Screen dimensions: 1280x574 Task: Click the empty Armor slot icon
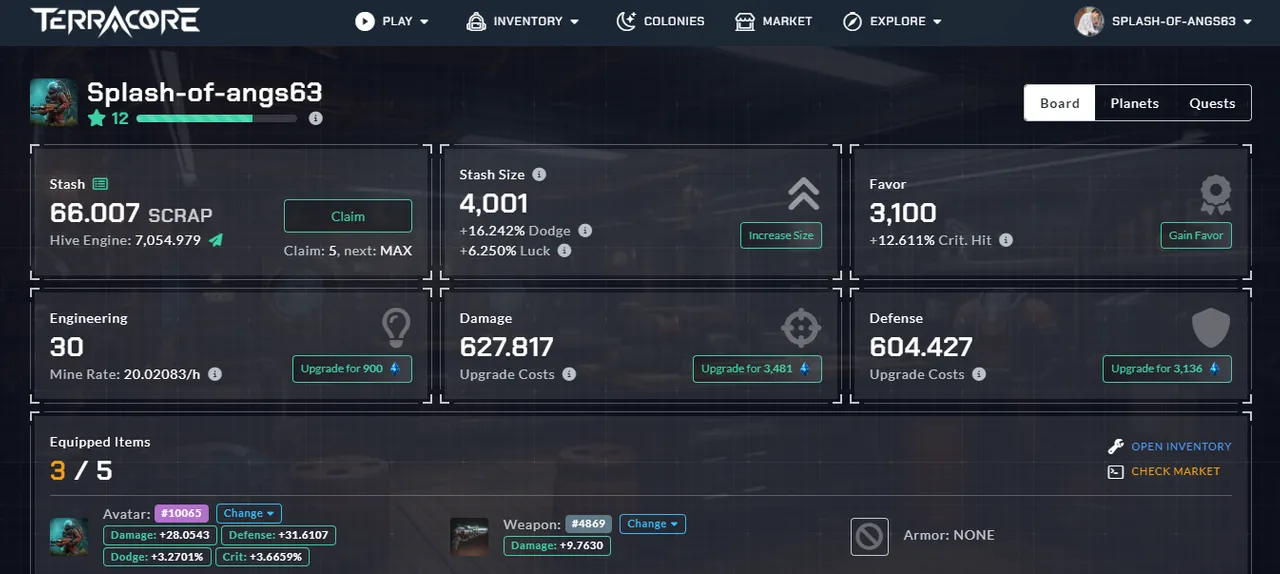click(x=870, y=536)
